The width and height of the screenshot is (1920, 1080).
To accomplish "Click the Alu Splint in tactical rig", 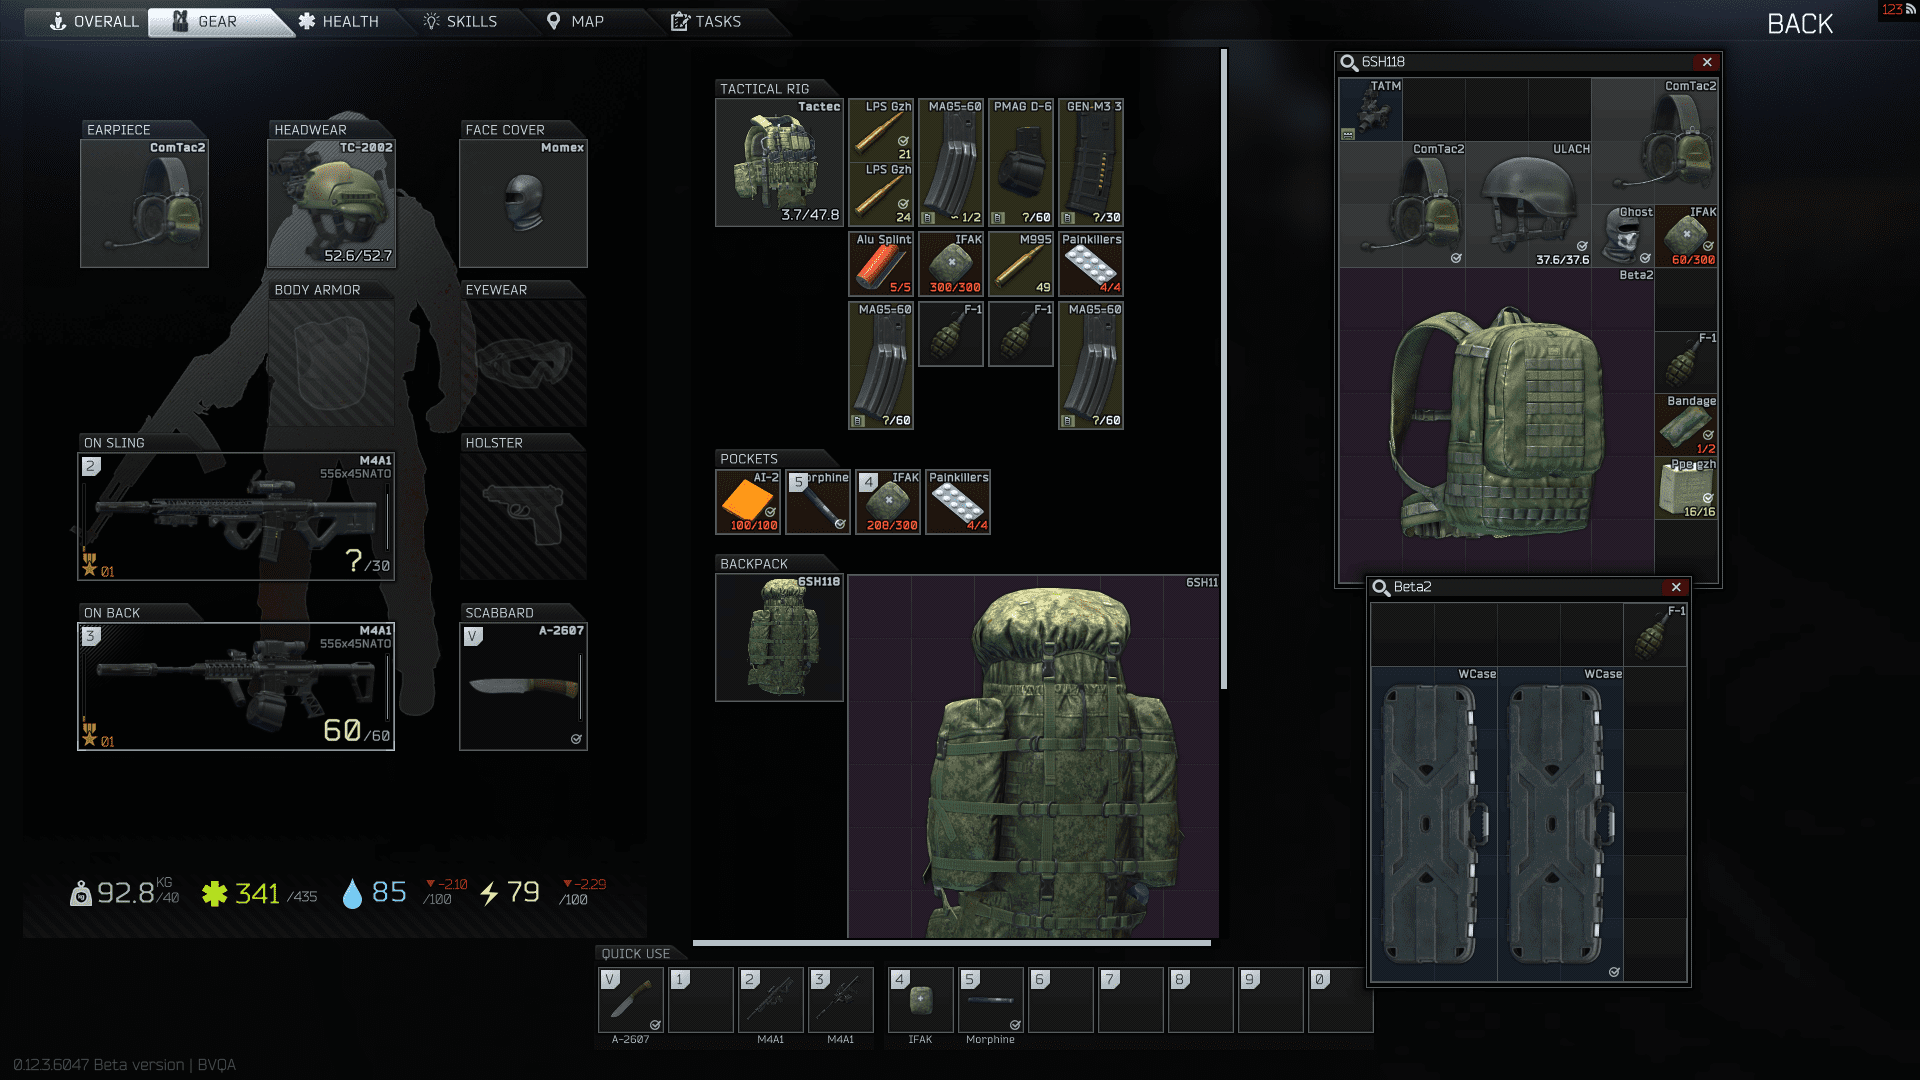I will tap(881, 265).
